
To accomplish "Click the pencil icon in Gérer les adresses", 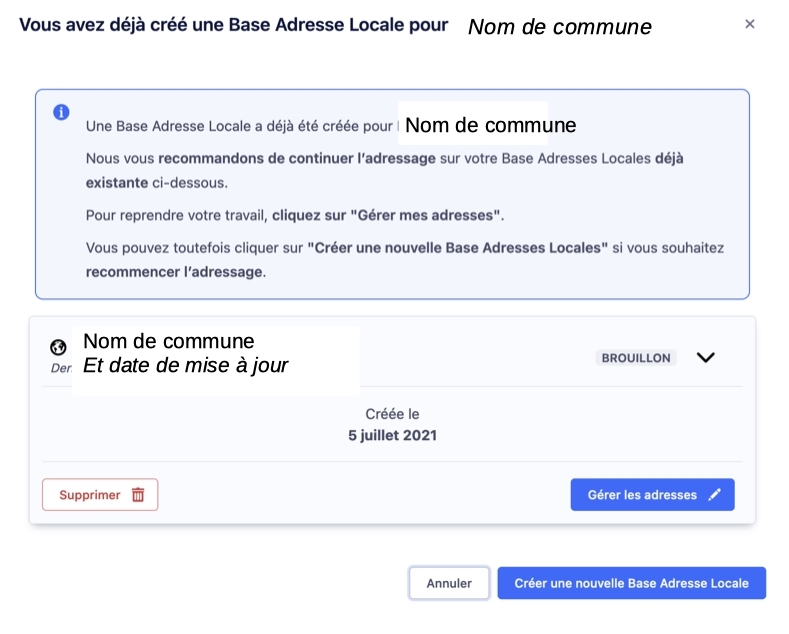I will [x=714, y=495].
